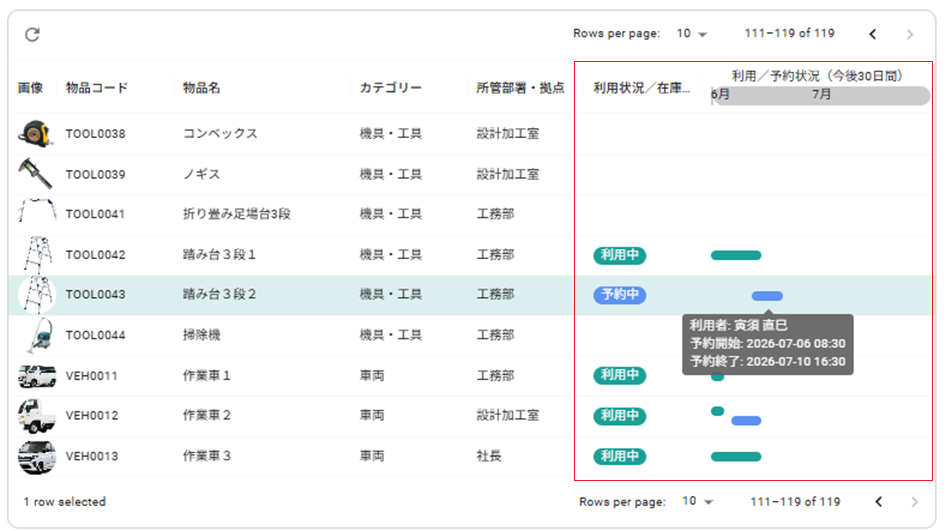This screenshot has height=531, width=946.
Task: Click item name 折り畳み足場台3段
Action: pos(236,214)
